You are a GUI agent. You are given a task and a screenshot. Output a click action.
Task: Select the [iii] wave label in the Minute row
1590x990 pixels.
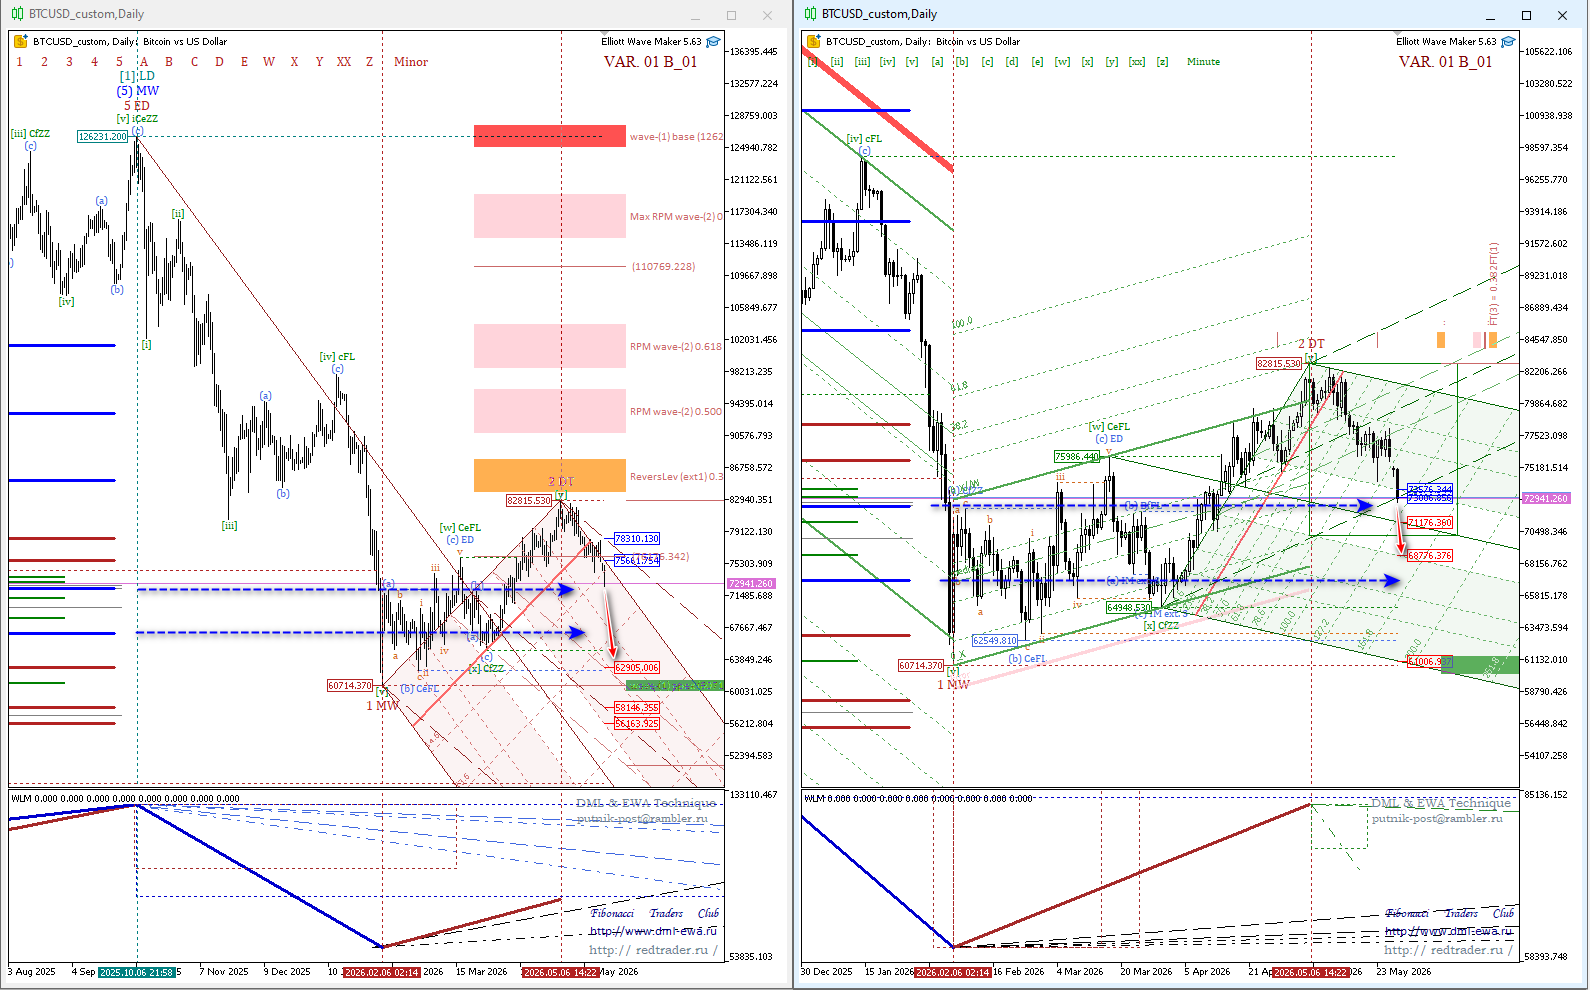coord(862,62)
